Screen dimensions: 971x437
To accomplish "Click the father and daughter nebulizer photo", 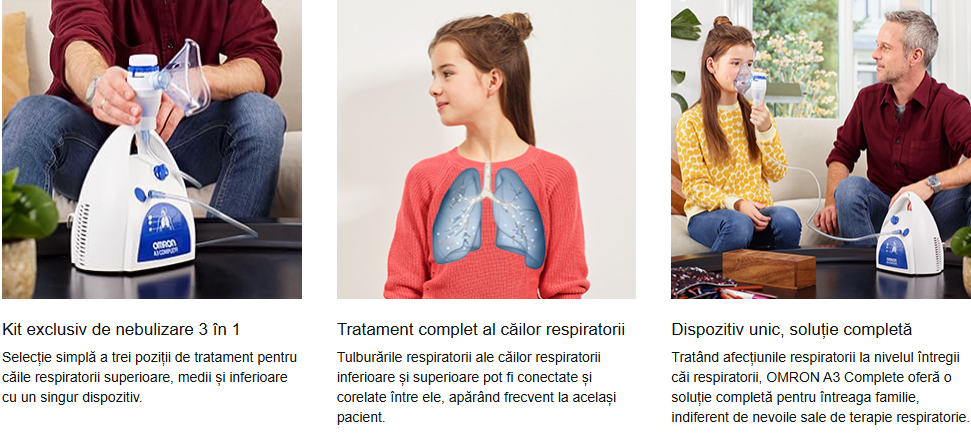I will click(821, 149).
